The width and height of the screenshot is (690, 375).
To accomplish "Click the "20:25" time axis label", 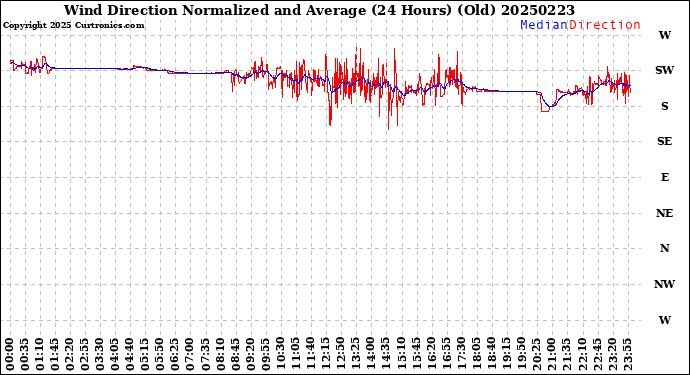I will click(537, 354).
